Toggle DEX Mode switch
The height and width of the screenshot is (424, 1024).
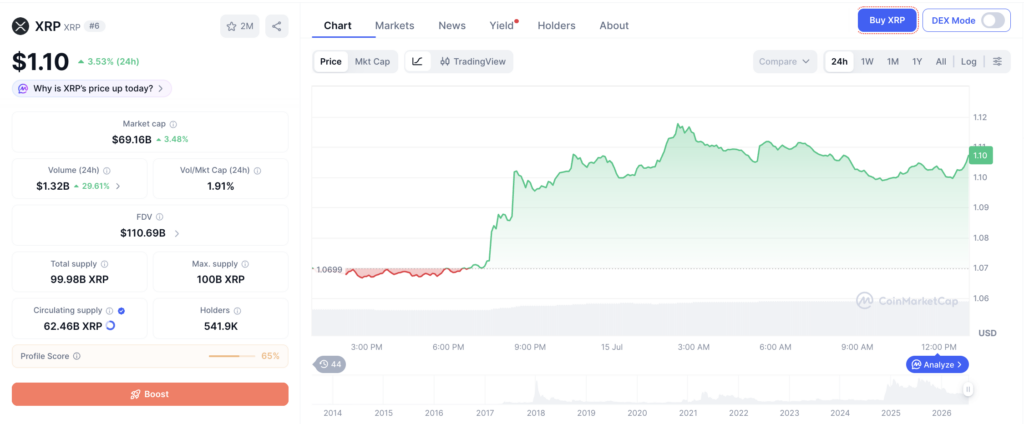(993, 20)
